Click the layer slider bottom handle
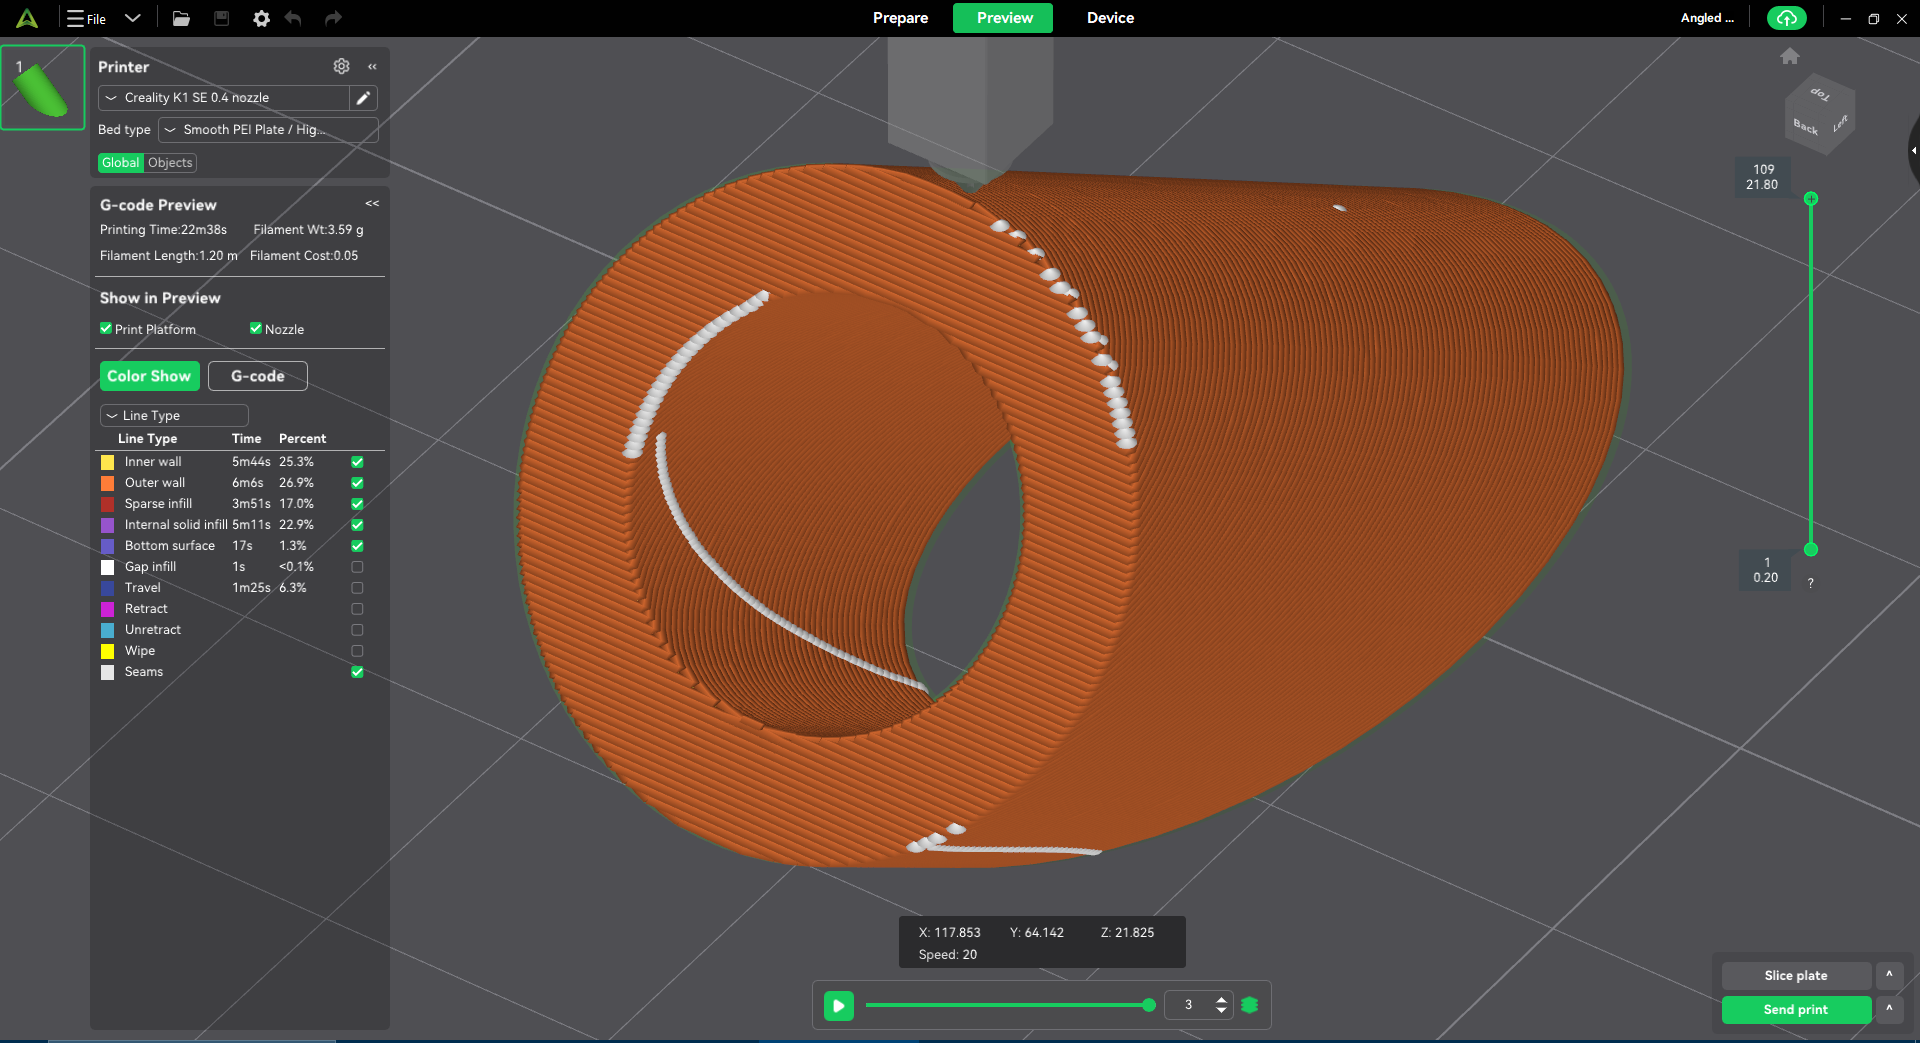 [1811, 549]
